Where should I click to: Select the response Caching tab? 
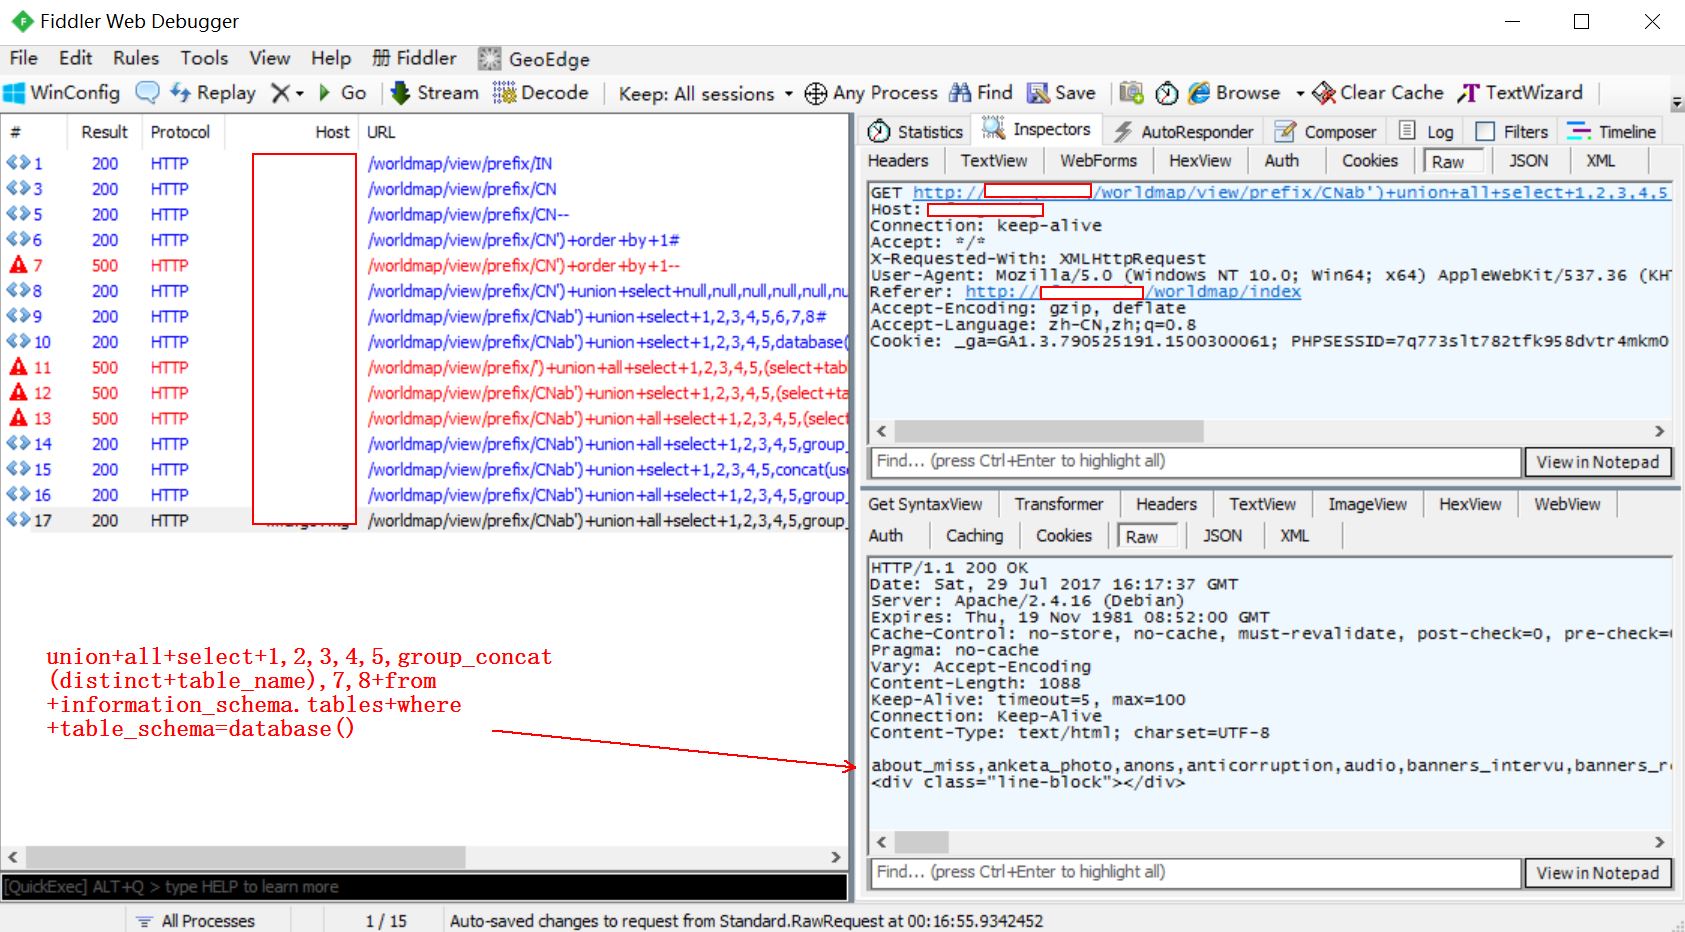point(974,536)
